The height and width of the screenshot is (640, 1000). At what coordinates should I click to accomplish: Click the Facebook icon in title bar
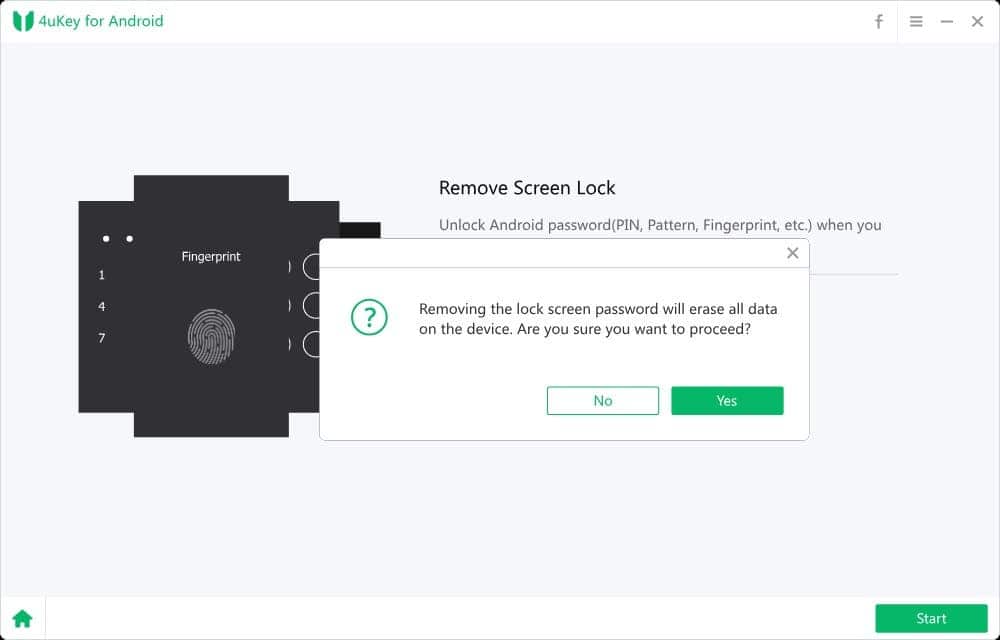pos(879,21)
